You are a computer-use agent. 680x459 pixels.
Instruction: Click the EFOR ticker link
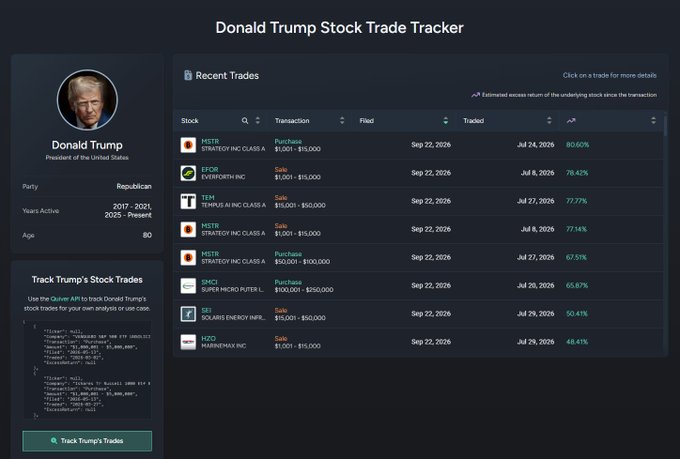coord(209,170)
